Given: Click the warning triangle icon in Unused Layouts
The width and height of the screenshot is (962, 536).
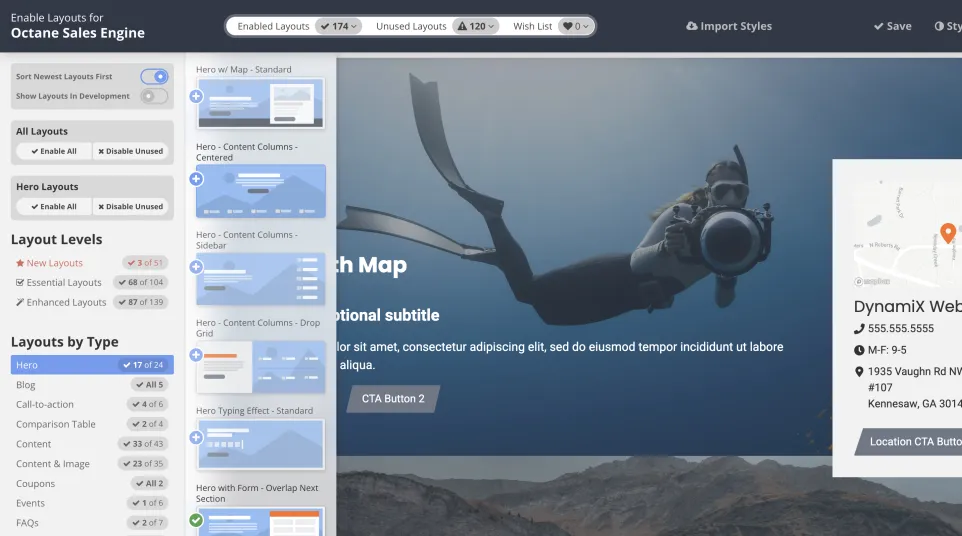Looking at the screenshot, I should (x=462, y=26).
